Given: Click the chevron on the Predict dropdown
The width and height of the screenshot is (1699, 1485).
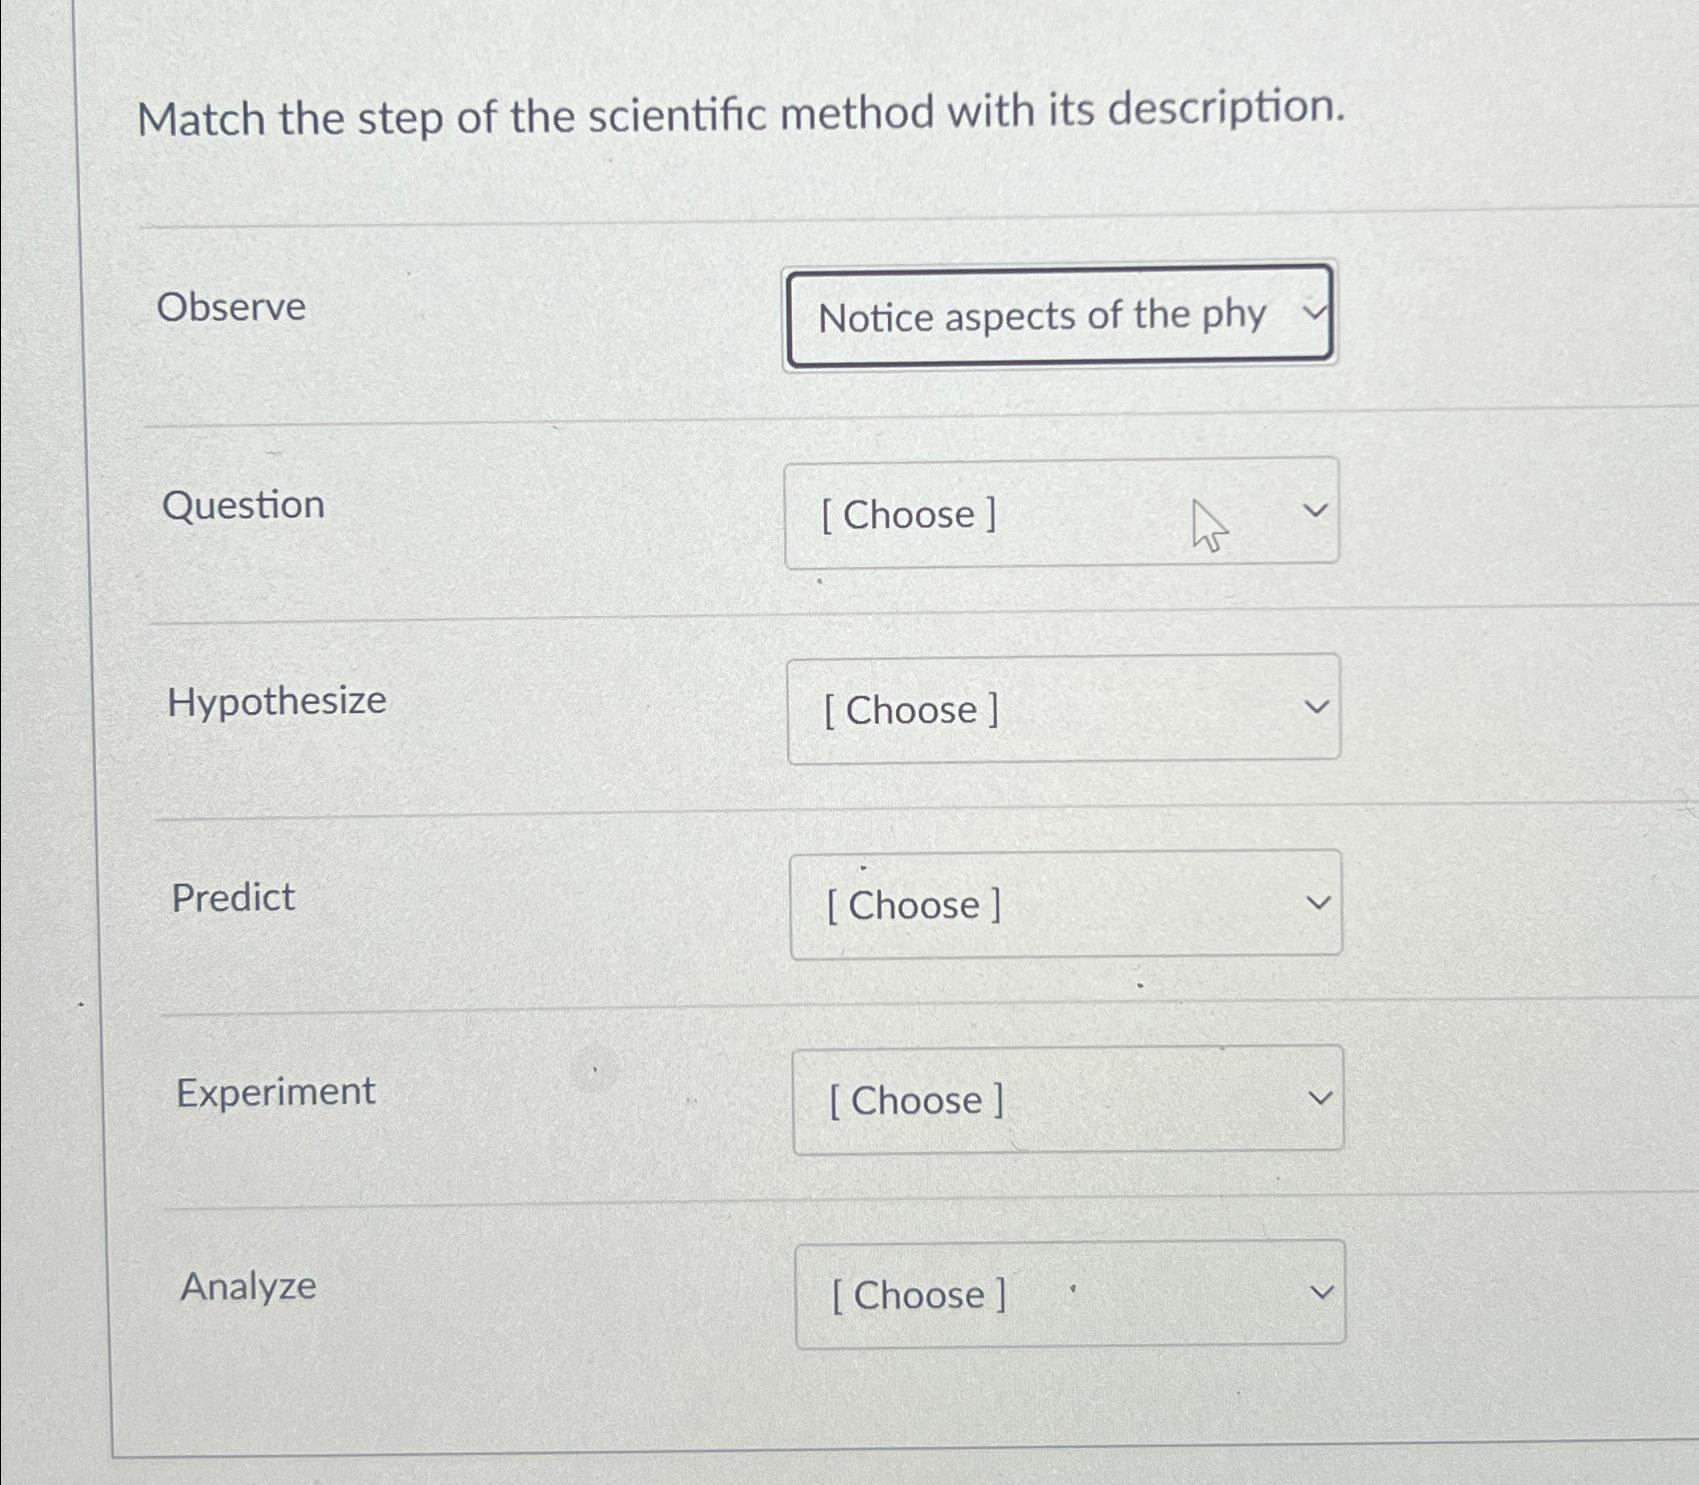Looking at the screenshot, I should click(1321, 901).
